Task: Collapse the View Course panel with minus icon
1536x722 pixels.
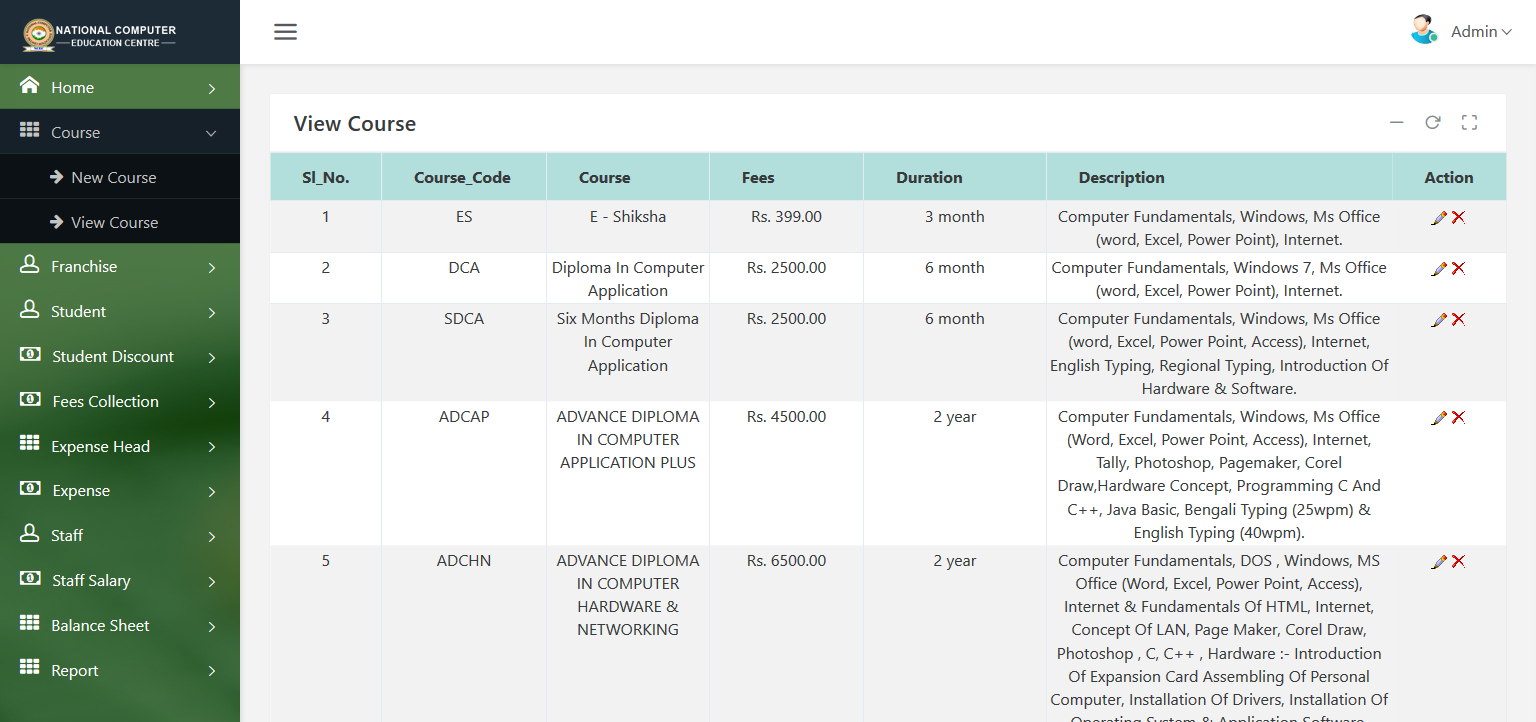Action: 1397,122
